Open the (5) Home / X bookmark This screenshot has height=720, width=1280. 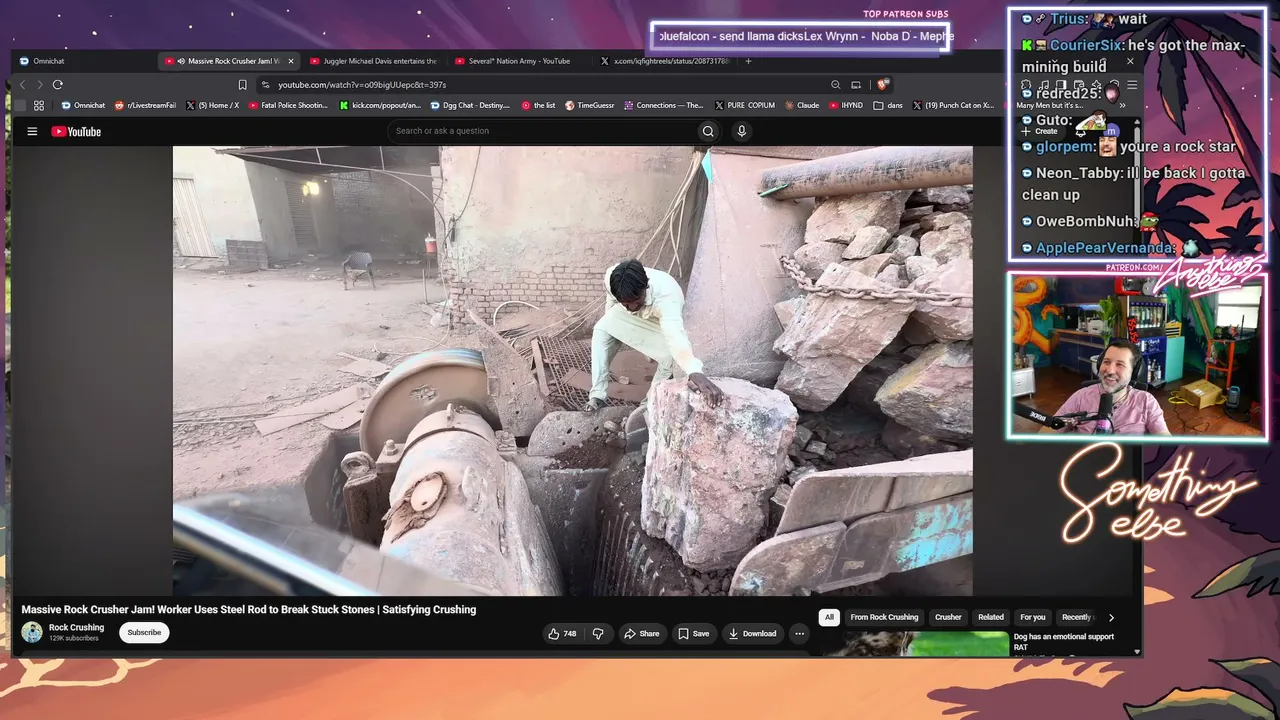click(212, 105)
